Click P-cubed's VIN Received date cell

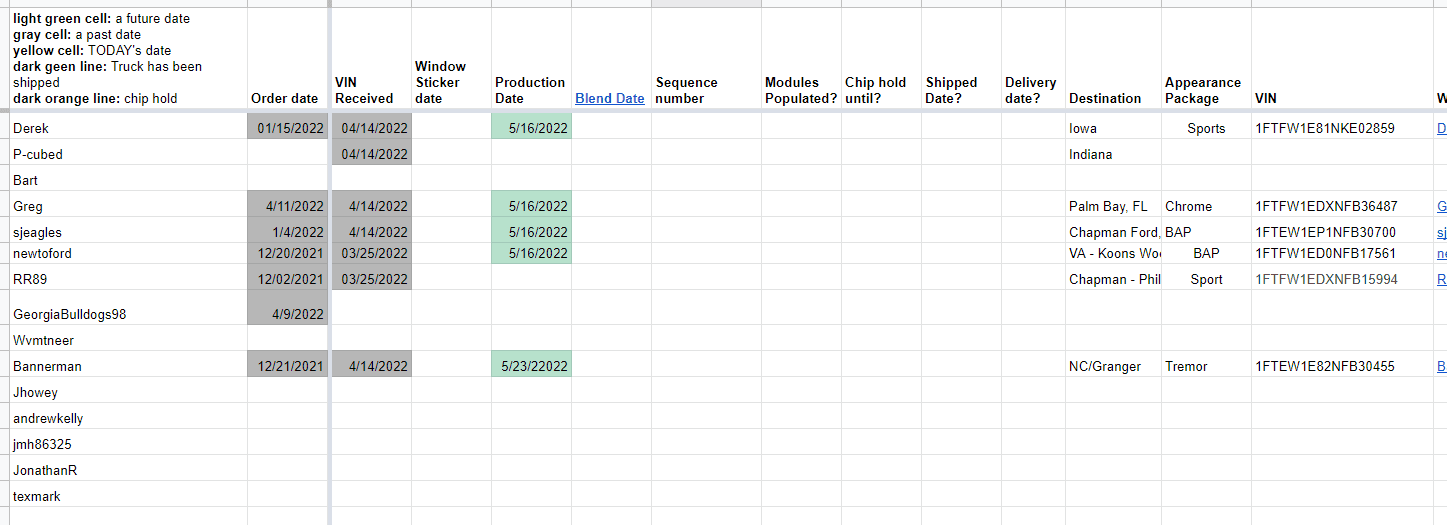pyautogui.click(x=372, y=154)
